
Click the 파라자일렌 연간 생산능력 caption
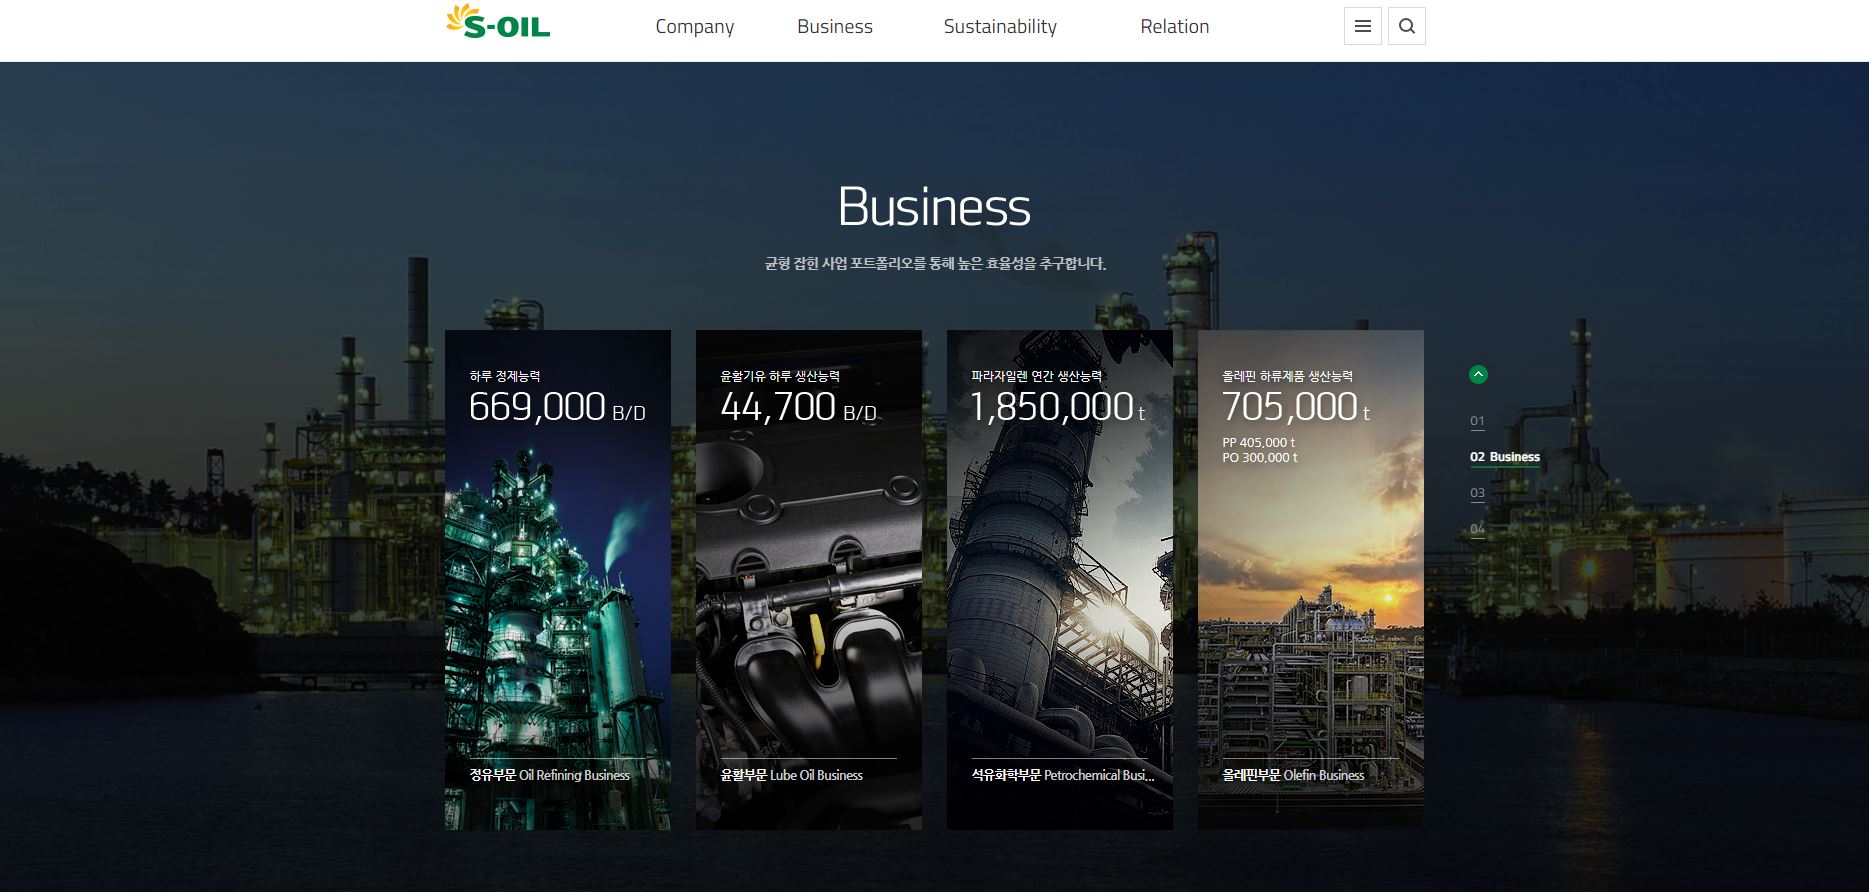click(x=1036, y=376)
